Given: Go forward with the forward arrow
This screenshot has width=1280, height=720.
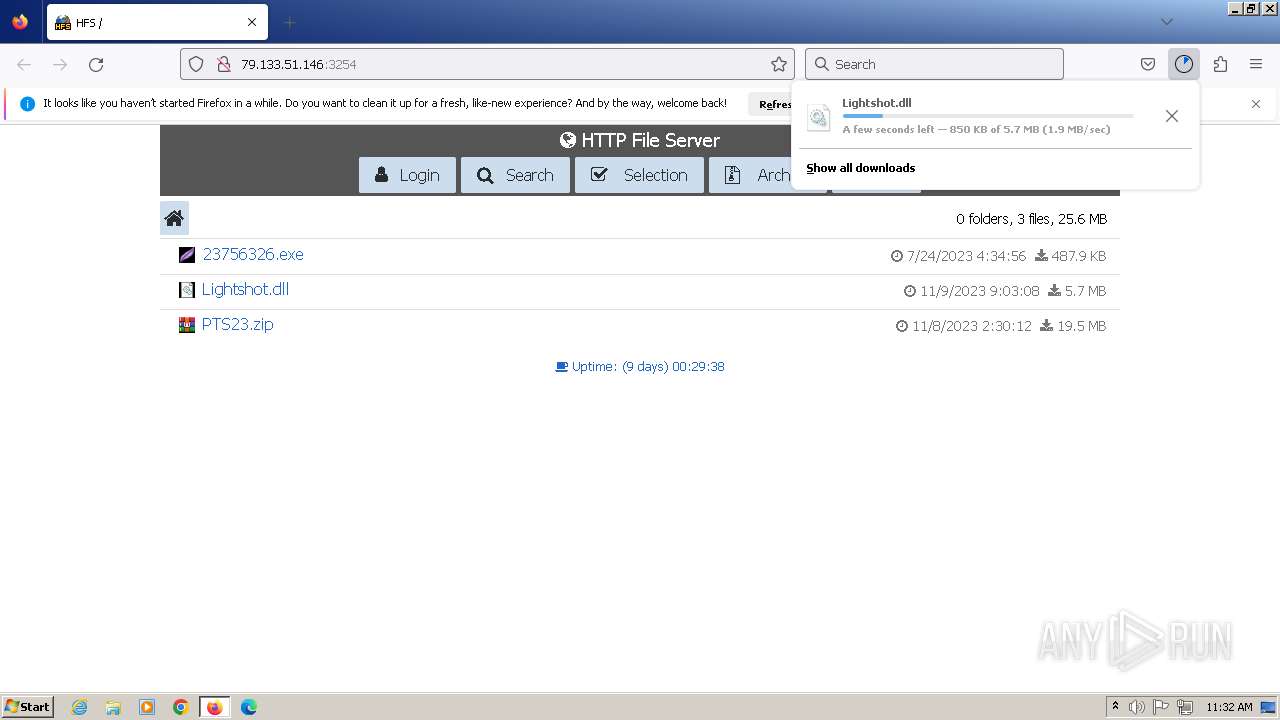Looking at the screenshot, I should (x=60, y=64).
